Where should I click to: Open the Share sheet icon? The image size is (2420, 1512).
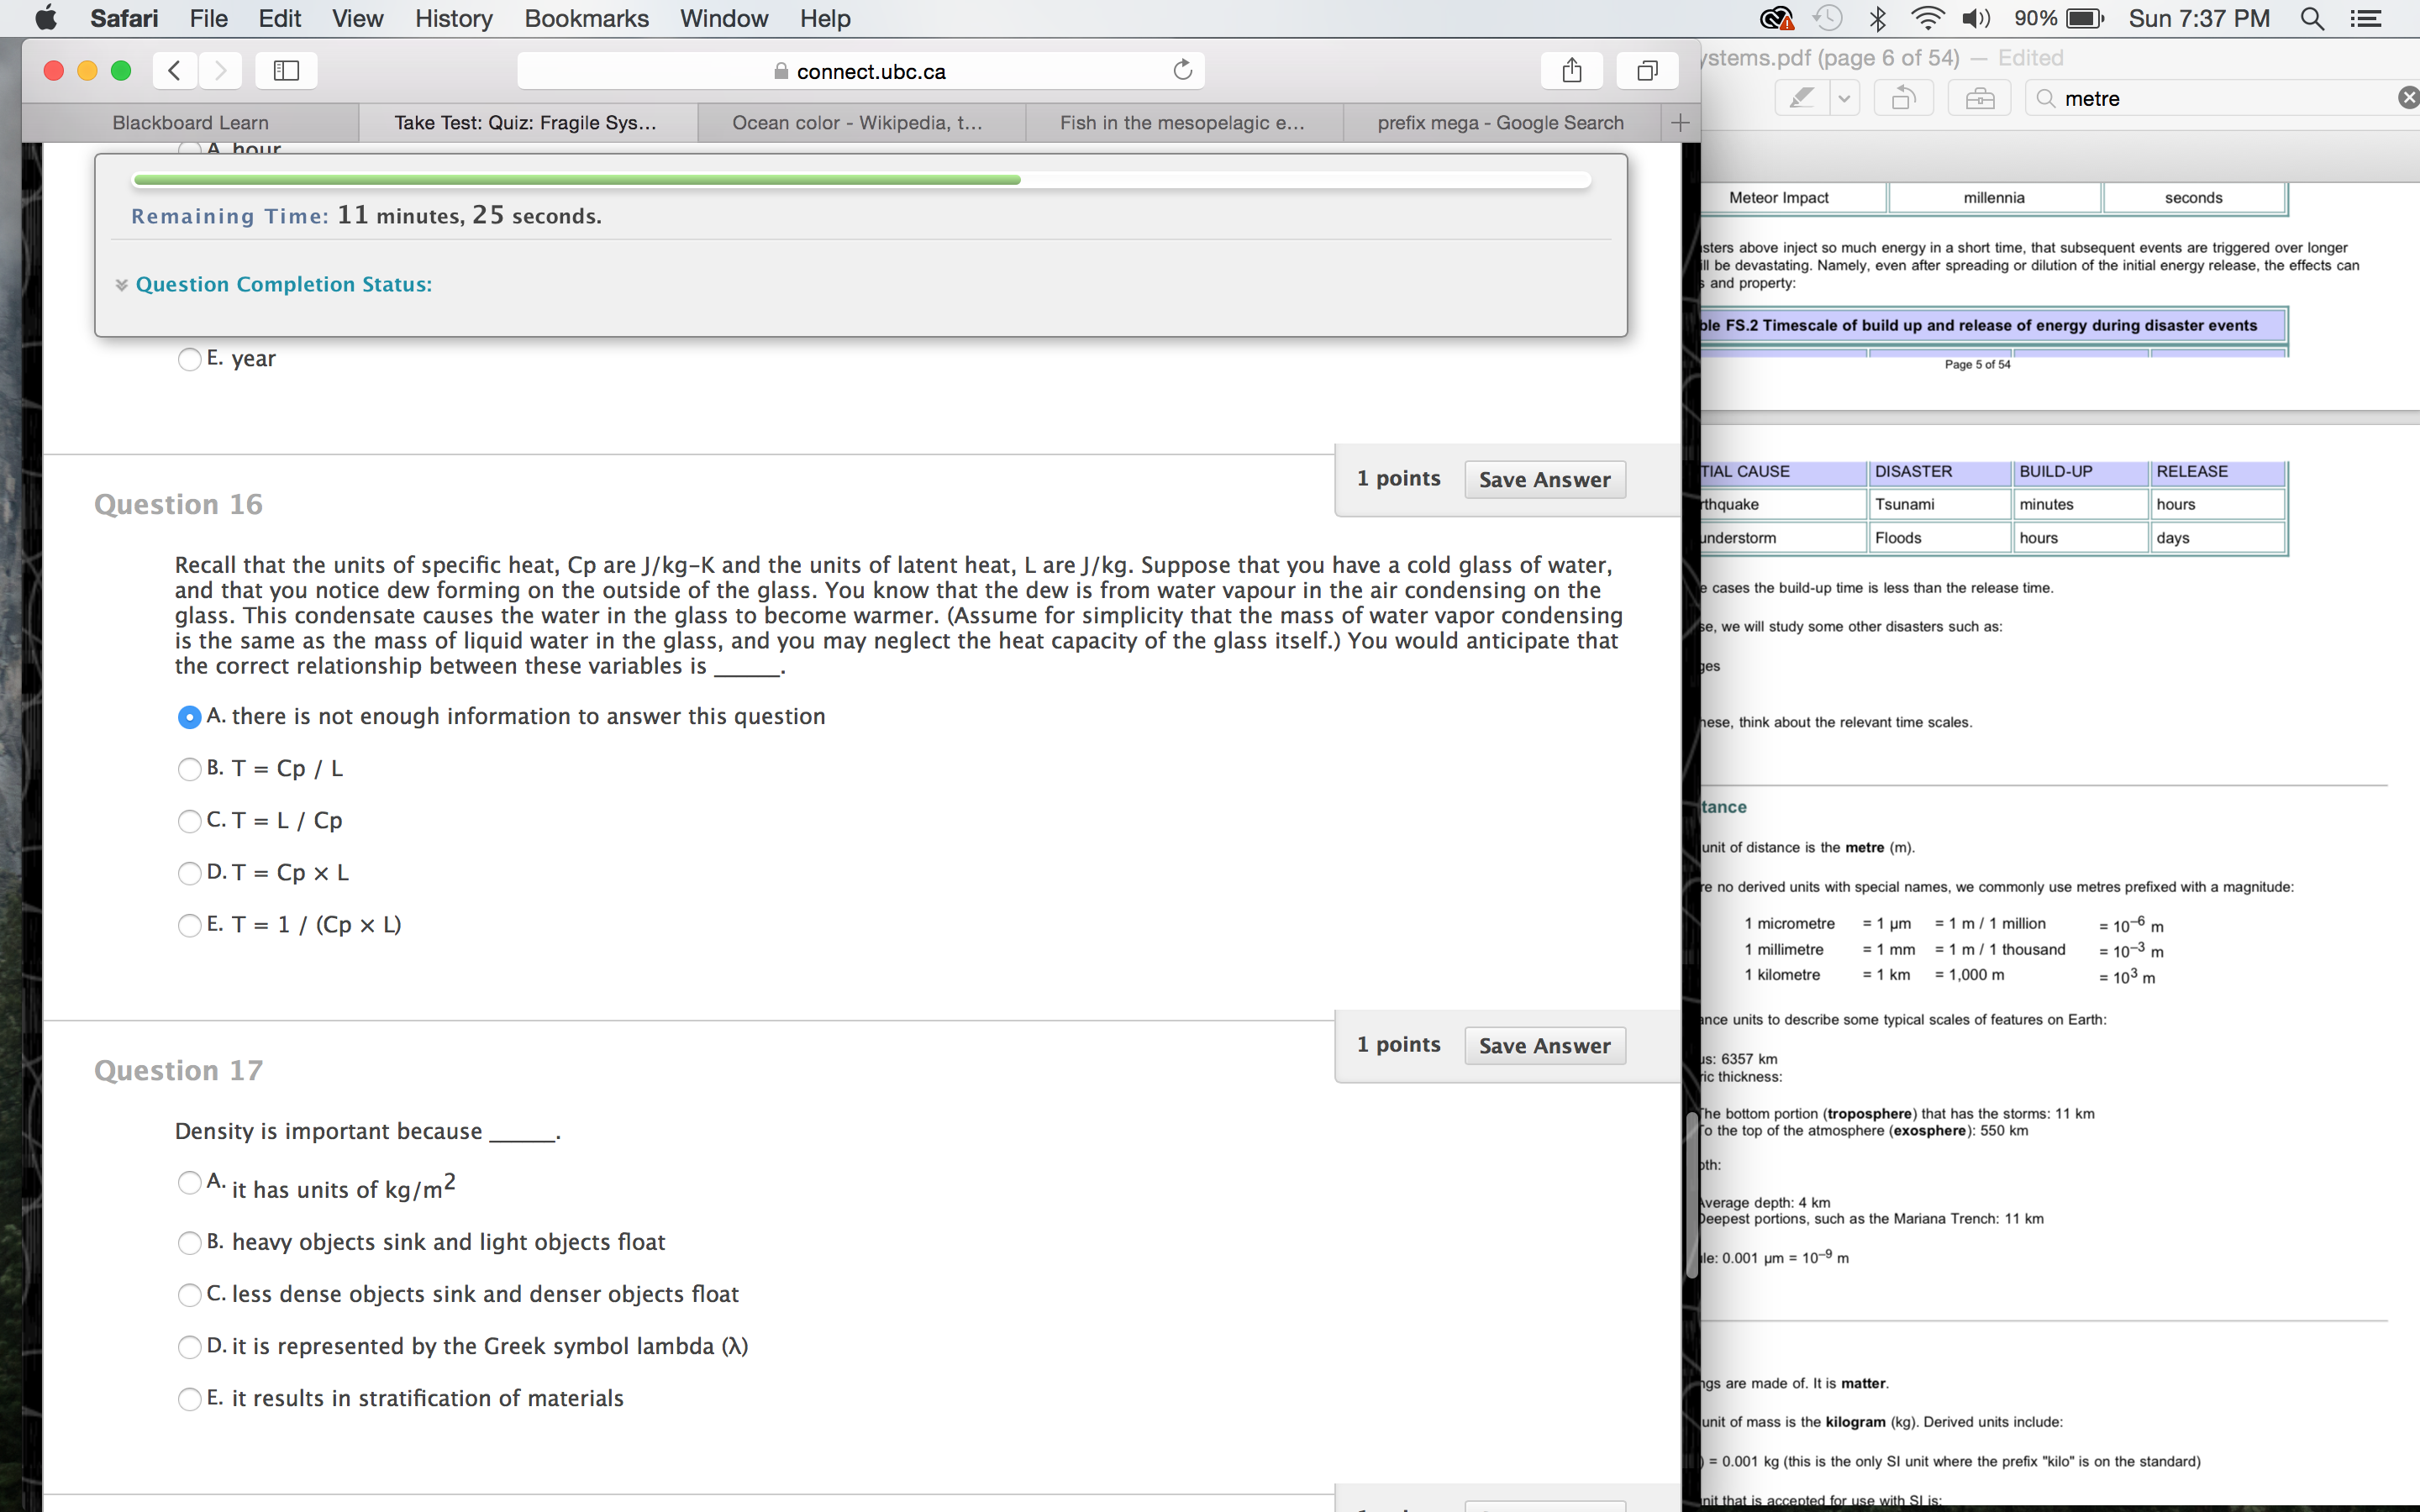click(x=1571, y=70)
